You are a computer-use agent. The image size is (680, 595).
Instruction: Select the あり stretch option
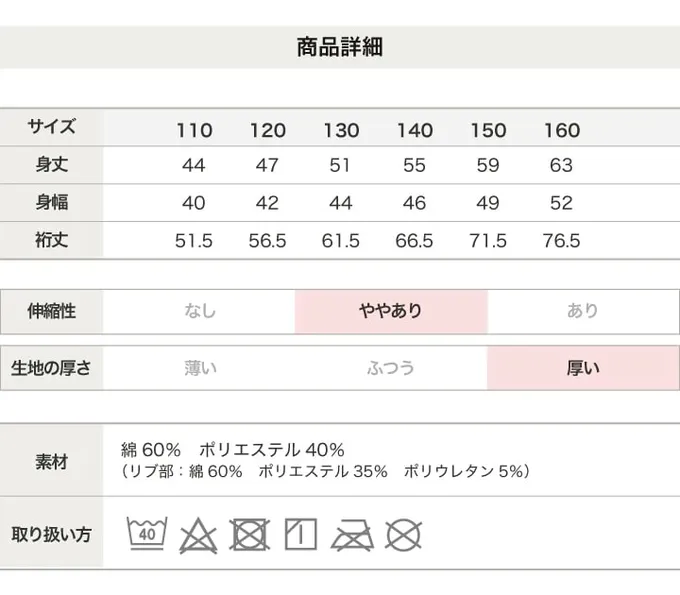click(x=583, y=311)
